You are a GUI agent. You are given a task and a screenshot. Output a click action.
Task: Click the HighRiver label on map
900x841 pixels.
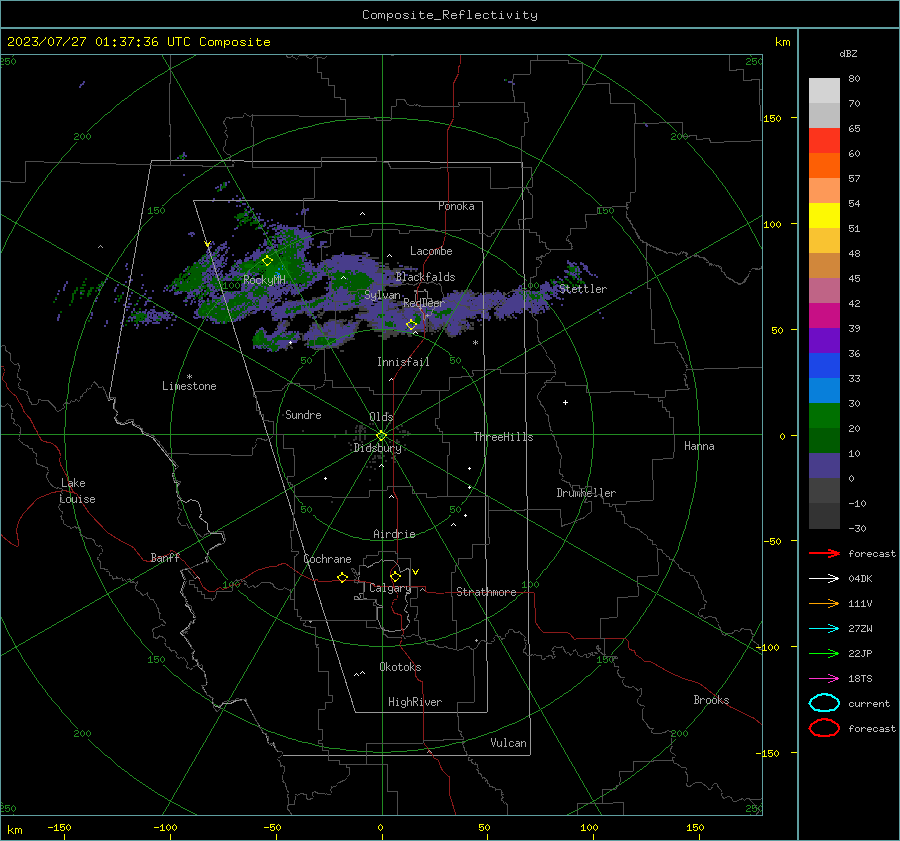click(415, 702)
